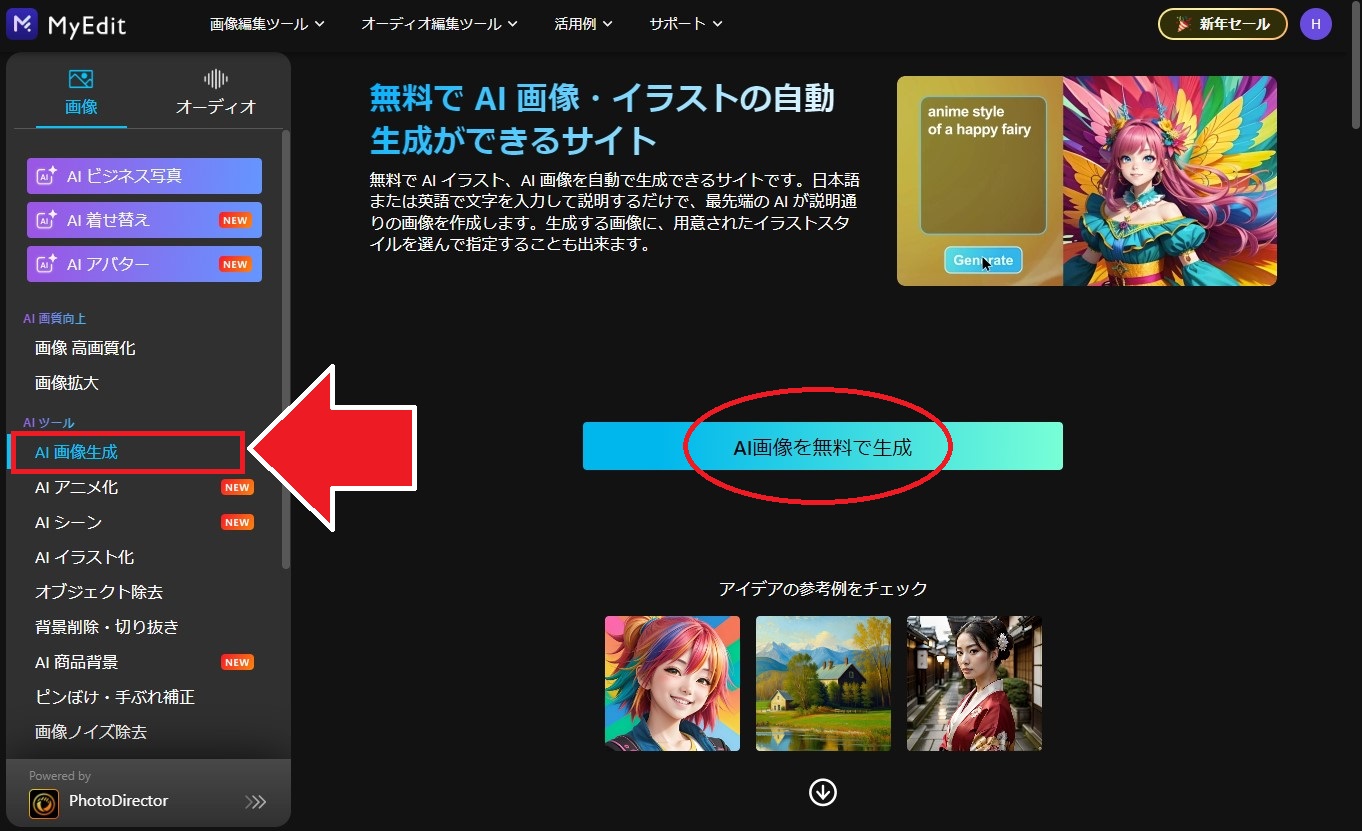Click the colorful-haired anime girl thumbnail
The width and height of the screenshot is (1362, 831).
click(x=673, y=684)
